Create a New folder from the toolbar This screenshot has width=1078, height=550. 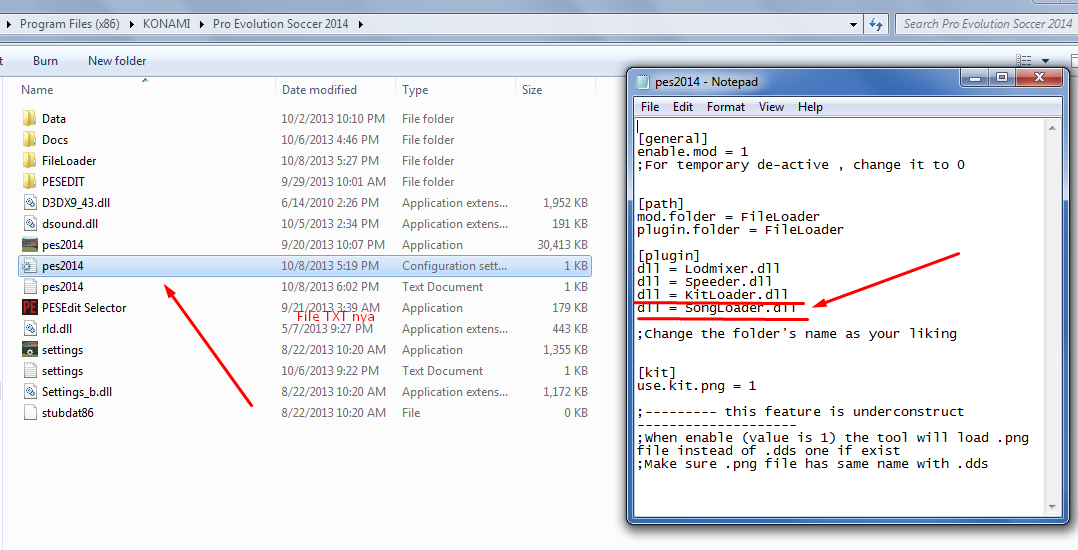coord(117,60)
